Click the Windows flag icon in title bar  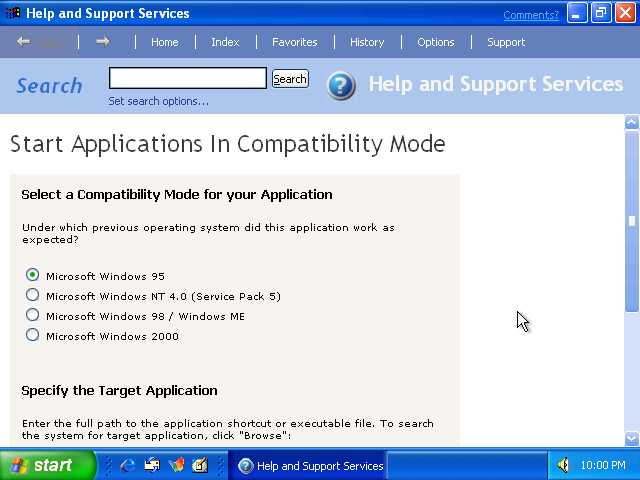pos(13,13)
